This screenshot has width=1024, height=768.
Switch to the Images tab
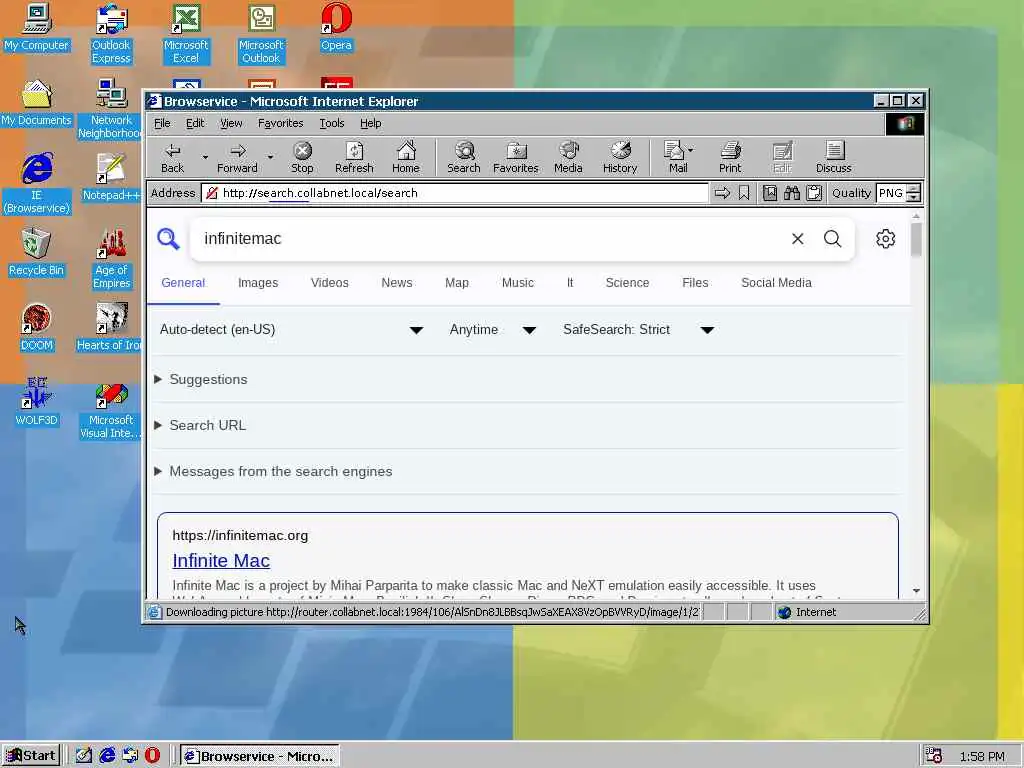pos(258,283)
